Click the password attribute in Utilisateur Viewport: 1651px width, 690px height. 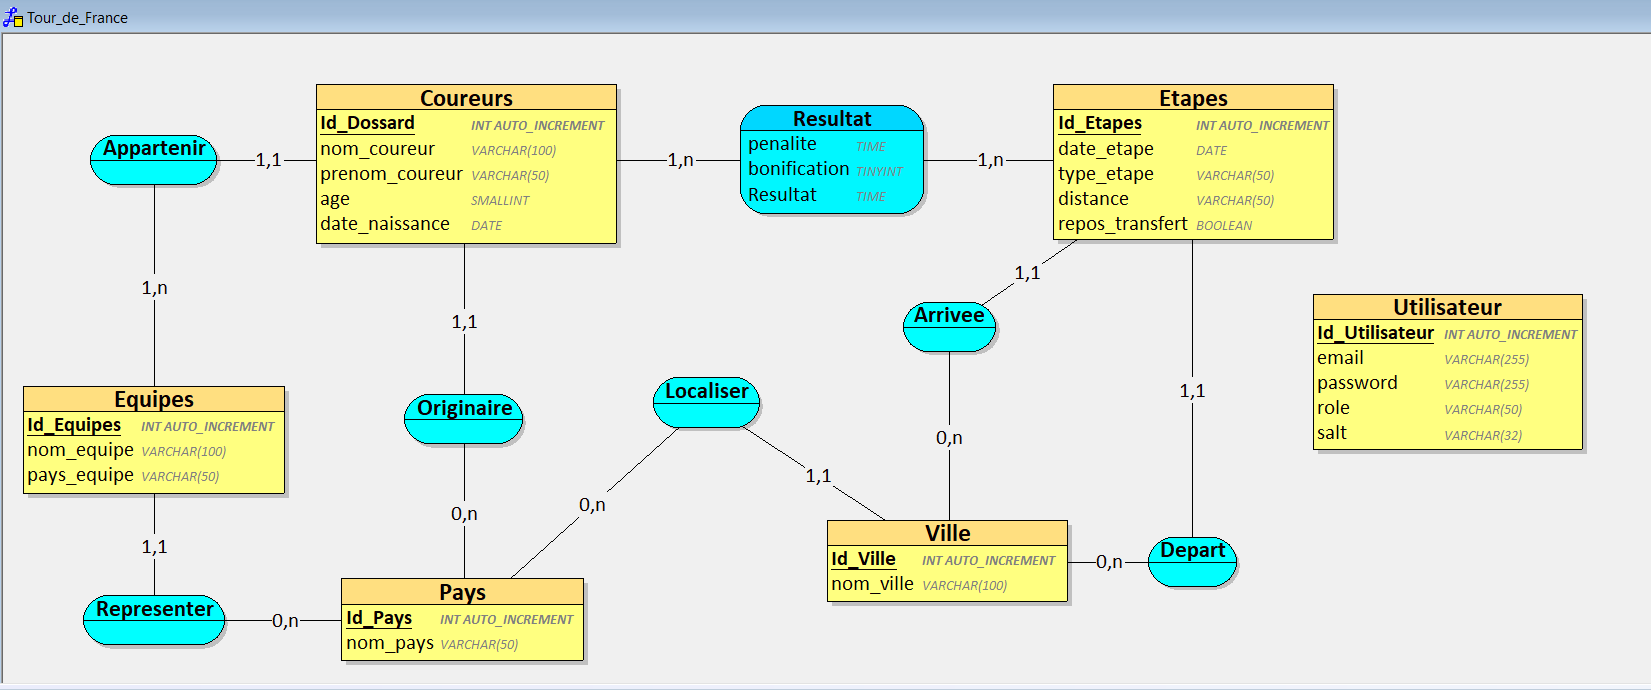(1357, 383)
